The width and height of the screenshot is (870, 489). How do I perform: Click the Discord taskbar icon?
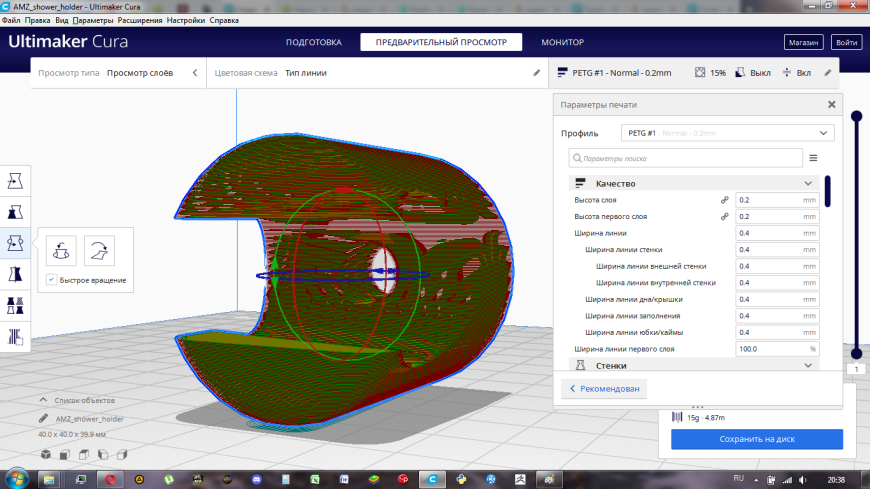pyautogui.click(x=256, y=479)
